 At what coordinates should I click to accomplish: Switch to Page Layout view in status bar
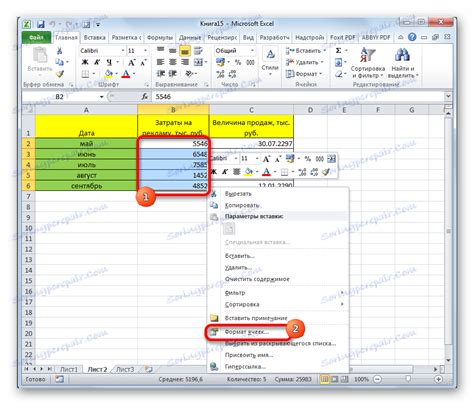pyautogui.click(x=334, y=379)
